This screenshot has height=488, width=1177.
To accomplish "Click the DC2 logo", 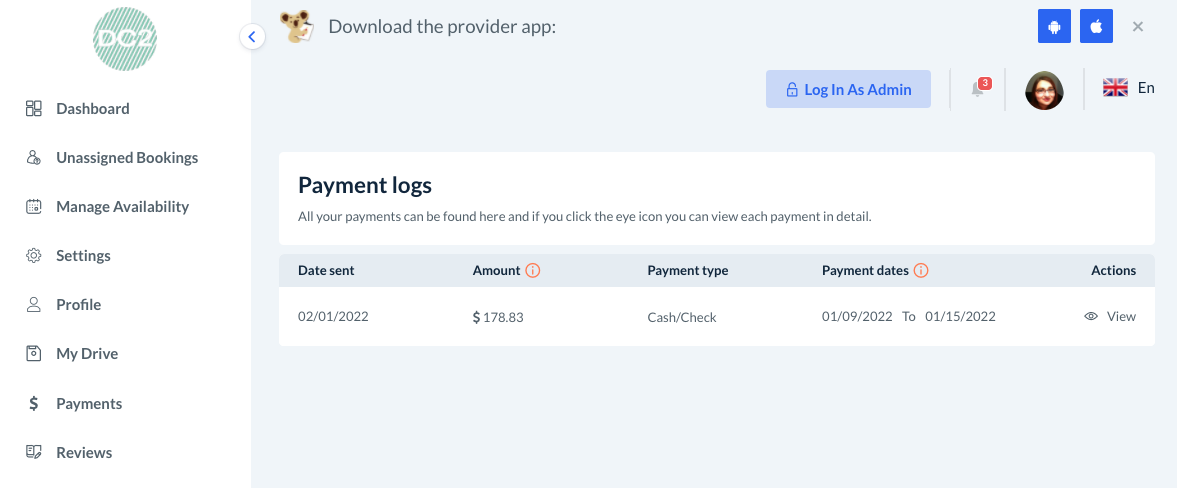I will click(125, 39).
